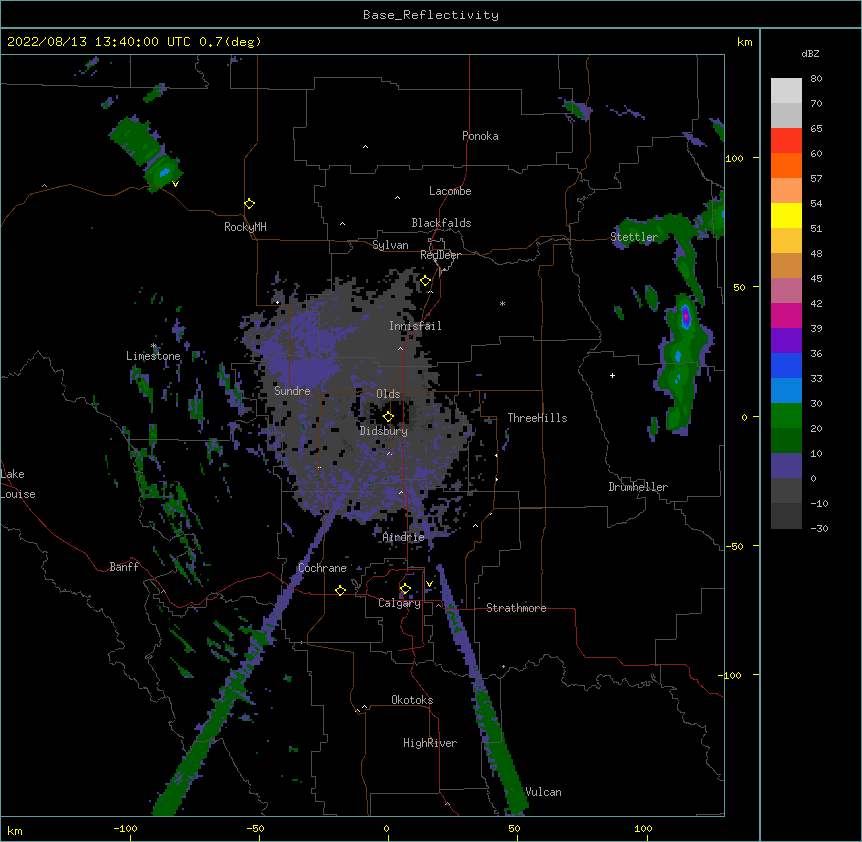The height and width of the screenshot is (842, 862).
Task: Click the magenta storm core east of ThreeHills
Action: [686, 317]
